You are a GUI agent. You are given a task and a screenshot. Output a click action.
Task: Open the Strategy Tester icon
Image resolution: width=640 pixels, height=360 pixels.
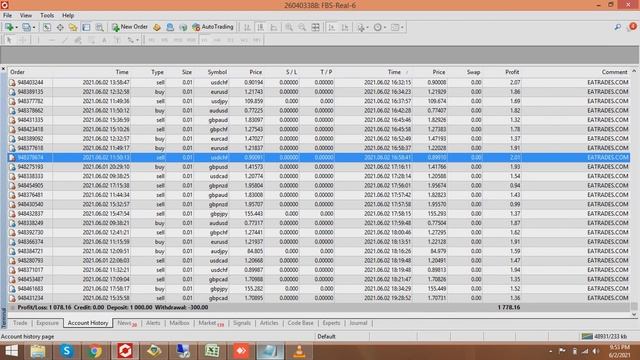pos(99,27)
